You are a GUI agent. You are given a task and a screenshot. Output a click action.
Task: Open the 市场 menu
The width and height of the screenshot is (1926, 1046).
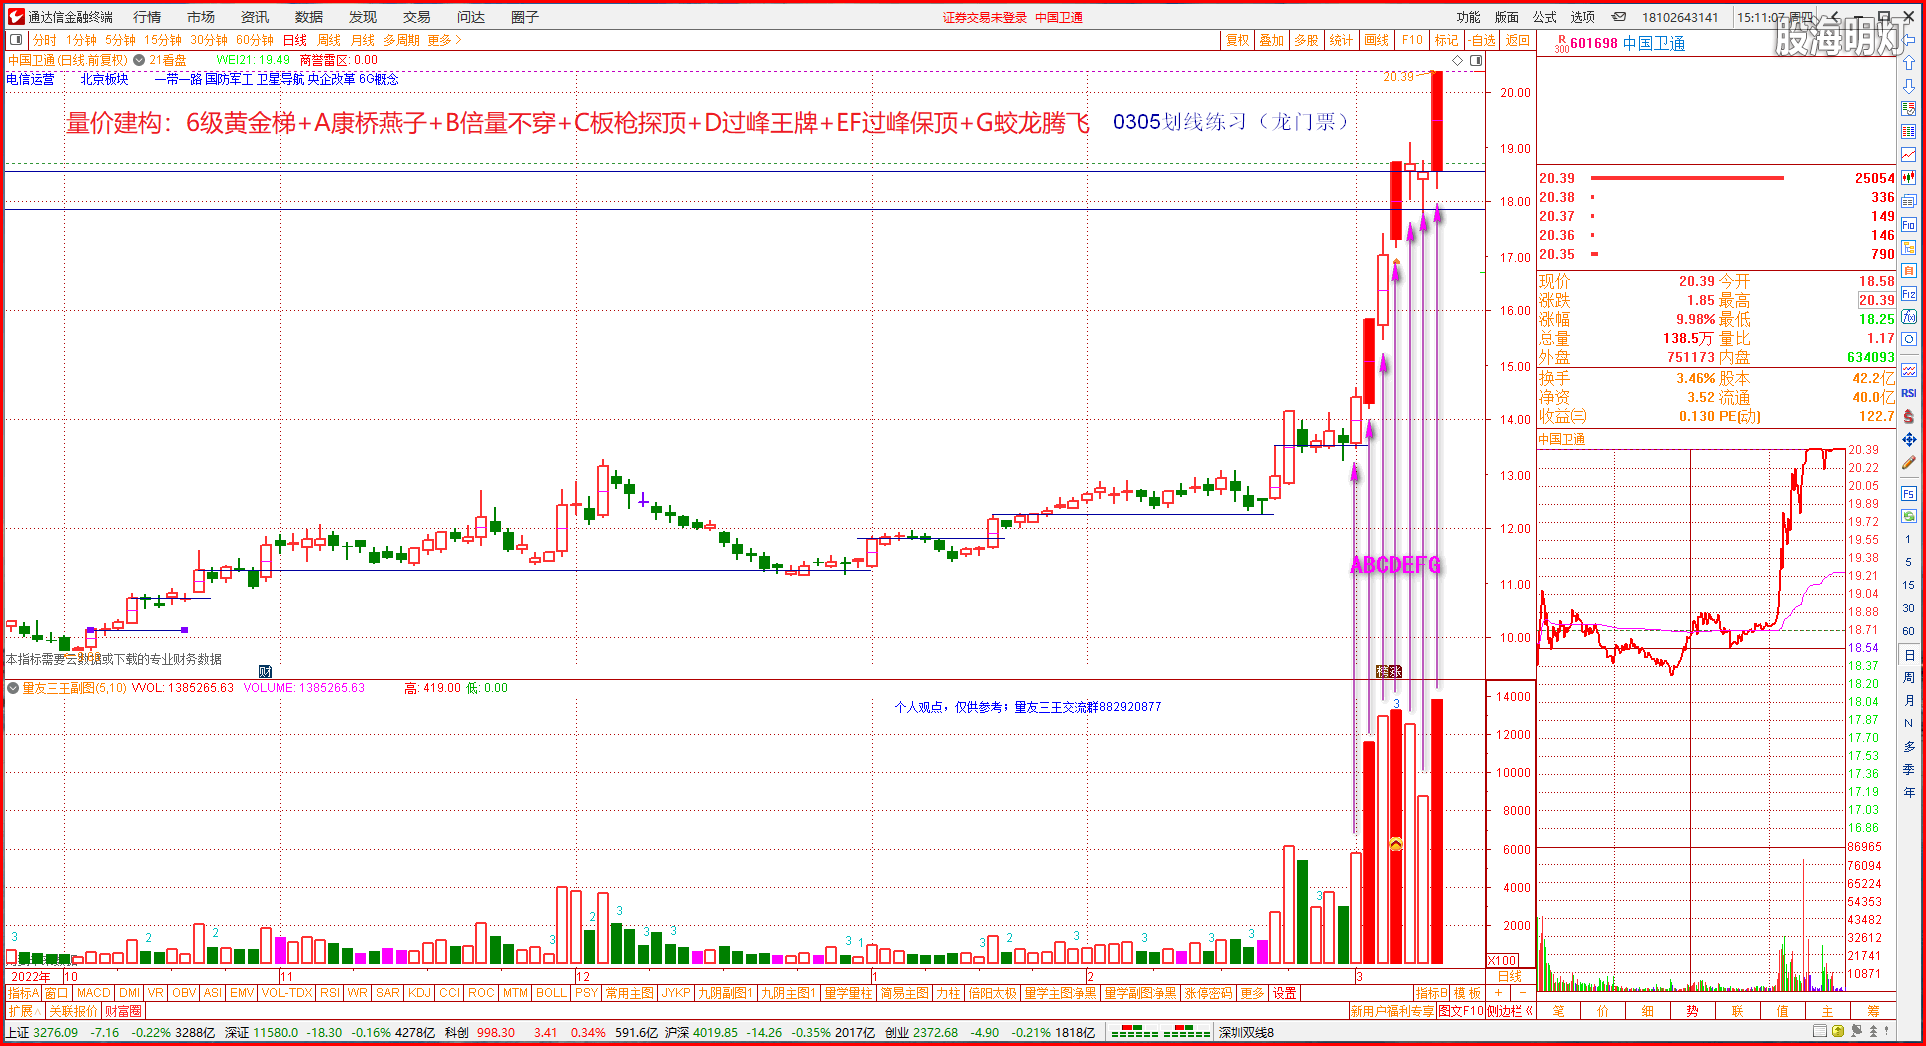click(x=201, y=17)
